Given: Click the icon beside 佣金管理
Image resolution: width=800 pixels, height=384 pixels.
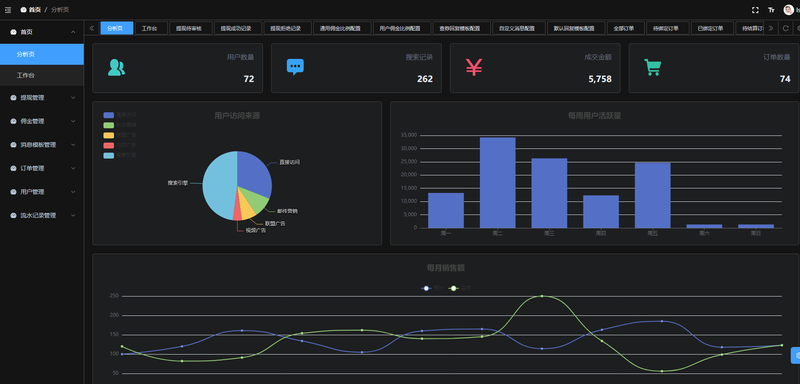Looking at the screenshot, I should (13, 121).
